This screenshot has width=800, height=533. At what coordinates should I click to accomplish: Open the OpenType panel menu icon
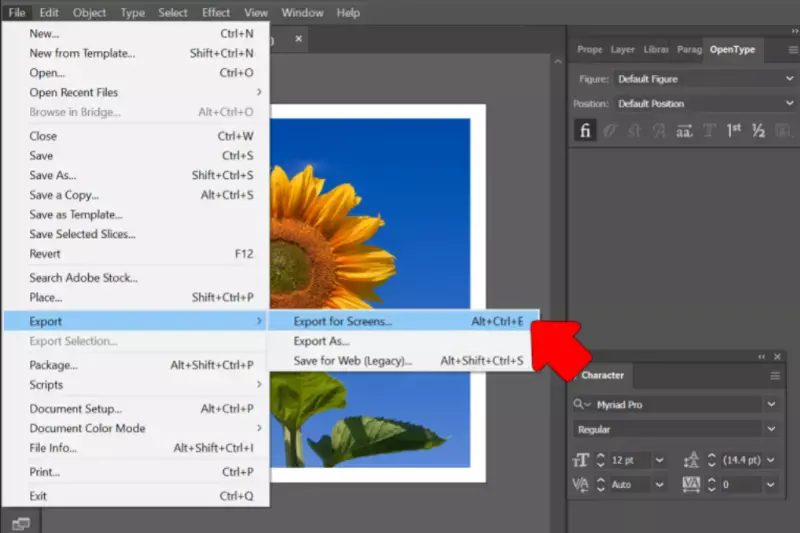pyautogui.click(x=793, y=49)
